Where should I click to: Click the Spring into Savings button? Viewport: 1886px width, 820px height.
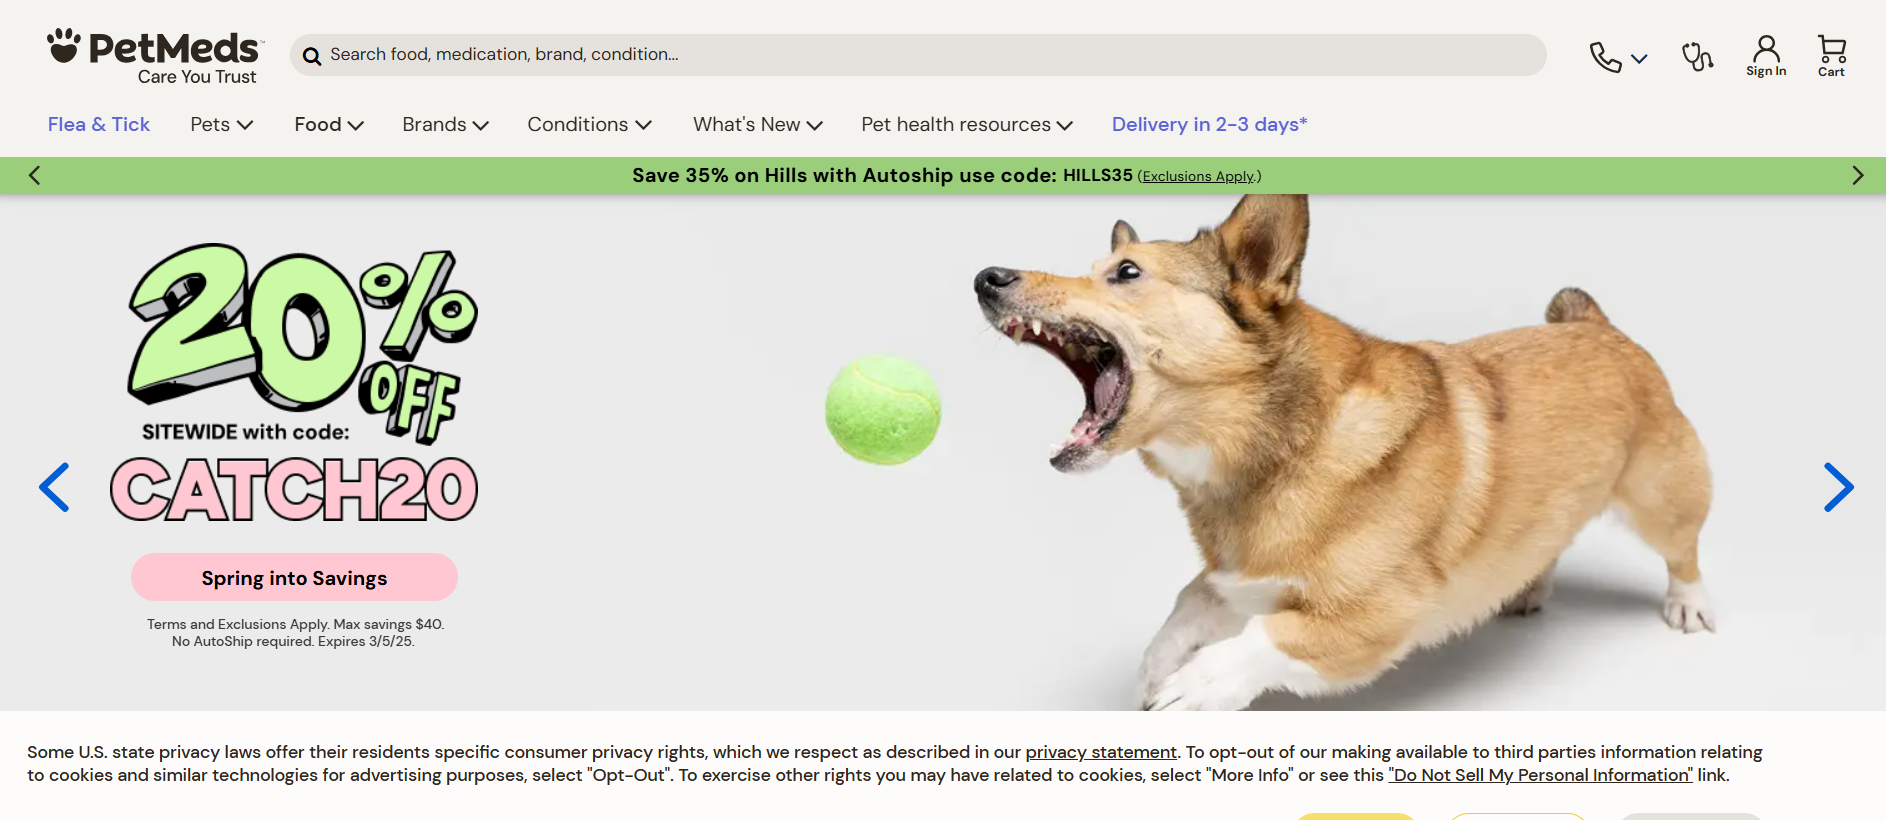coord(294,578)
